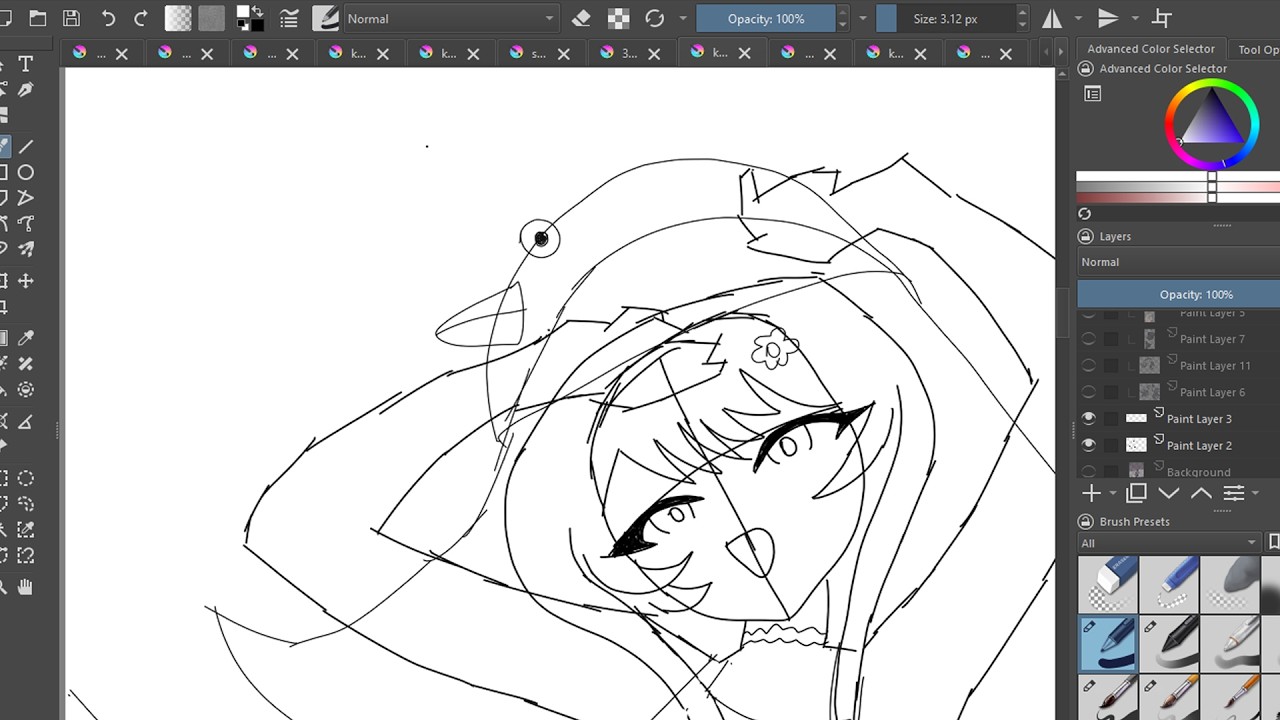Redo the last undone action
1280x720 pixels.
pos(141,18)
